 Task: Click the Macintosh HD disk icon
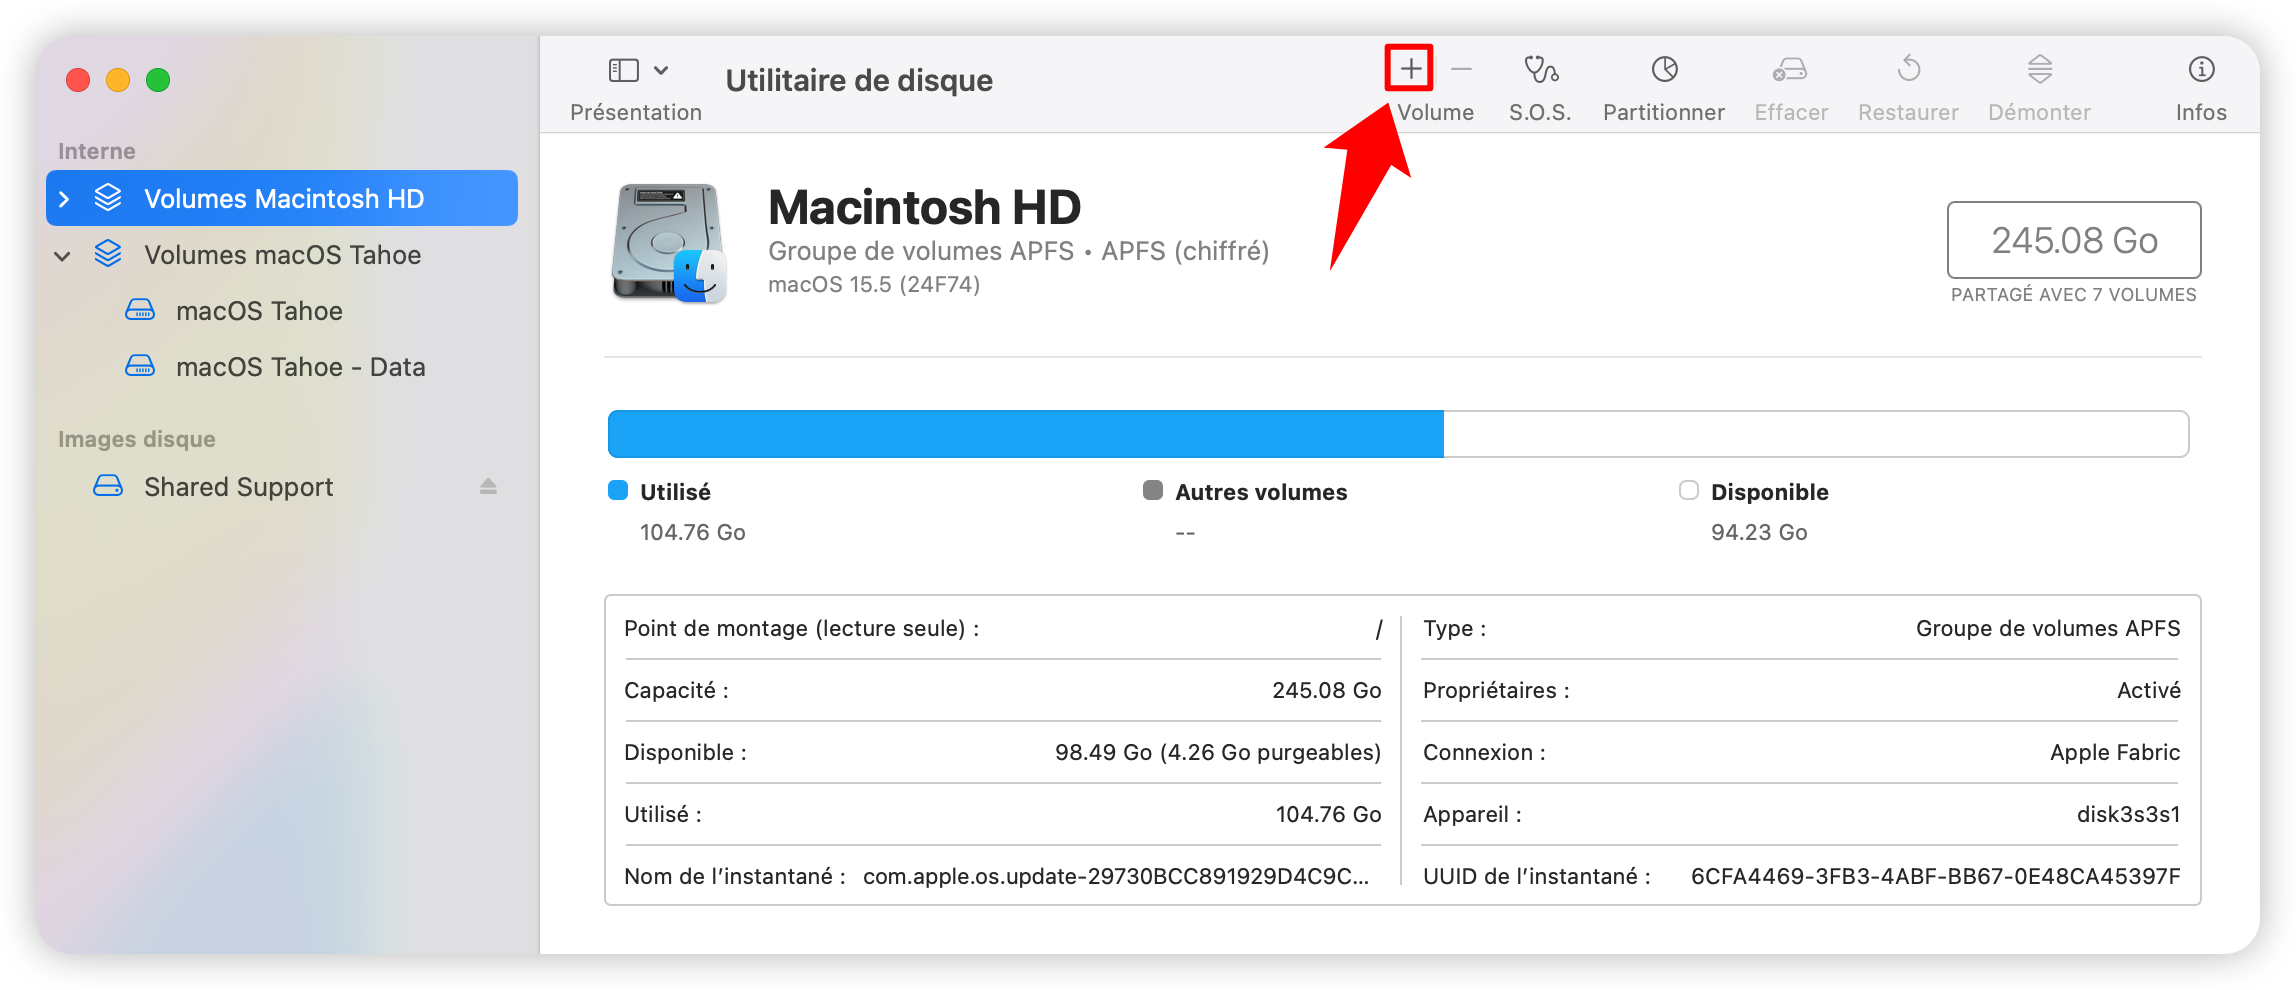point(669,242)
